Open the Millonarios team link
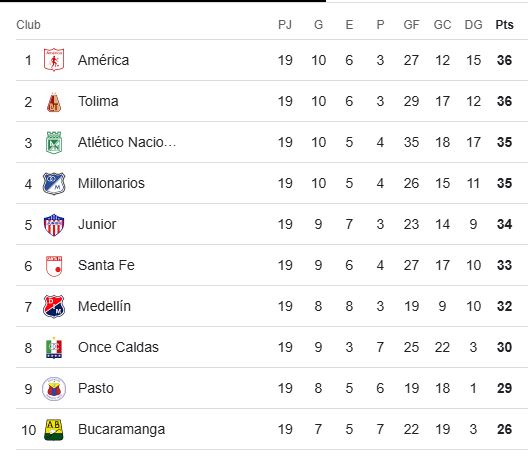This screenshot has width=528, height=458. (x=111, y=184)
